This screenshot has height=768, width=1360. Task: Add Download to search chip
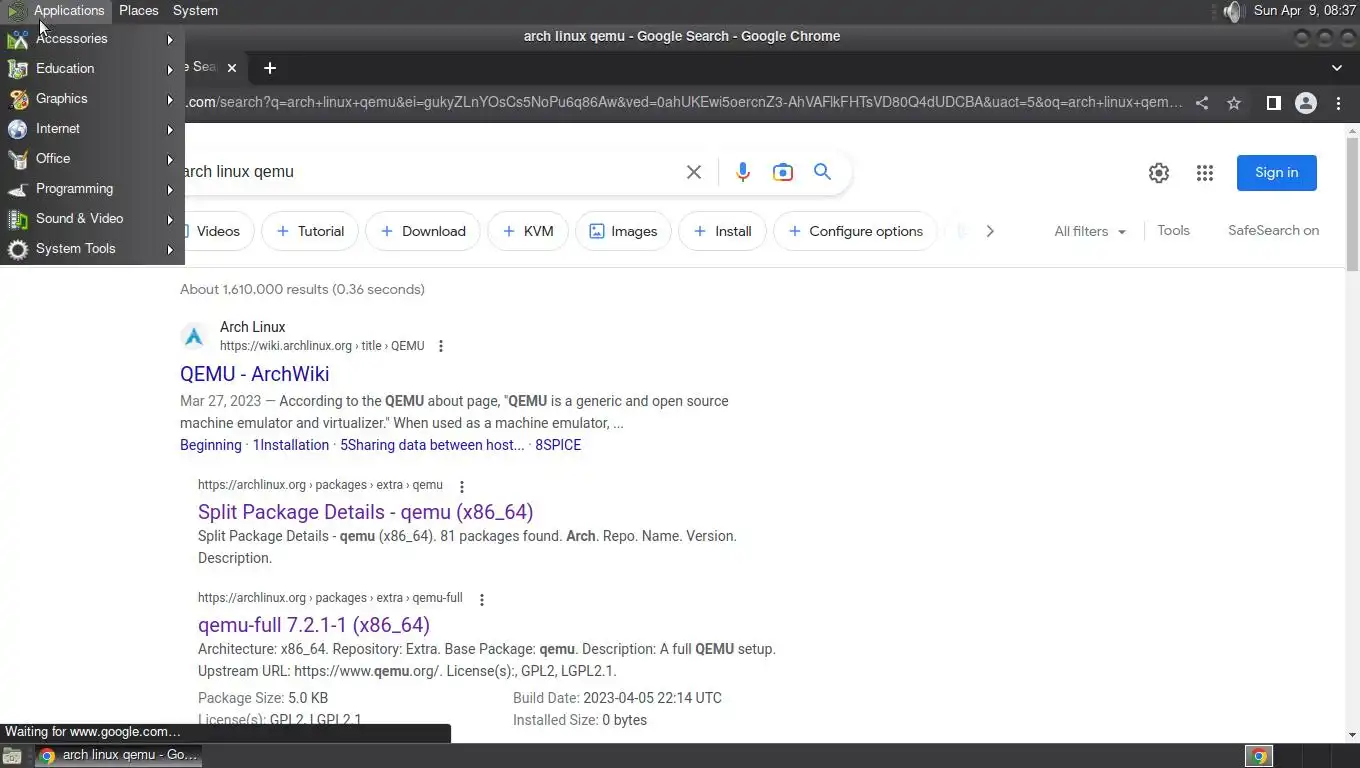click(423, 231)
